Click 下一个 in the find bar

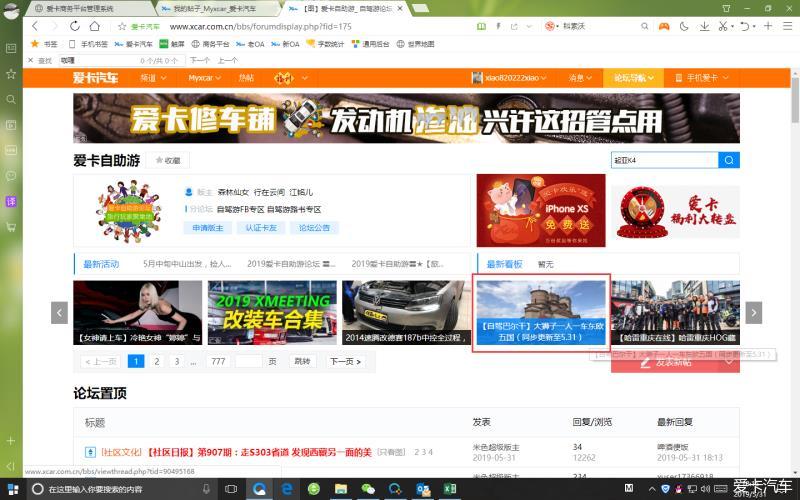tap(200, 60)
